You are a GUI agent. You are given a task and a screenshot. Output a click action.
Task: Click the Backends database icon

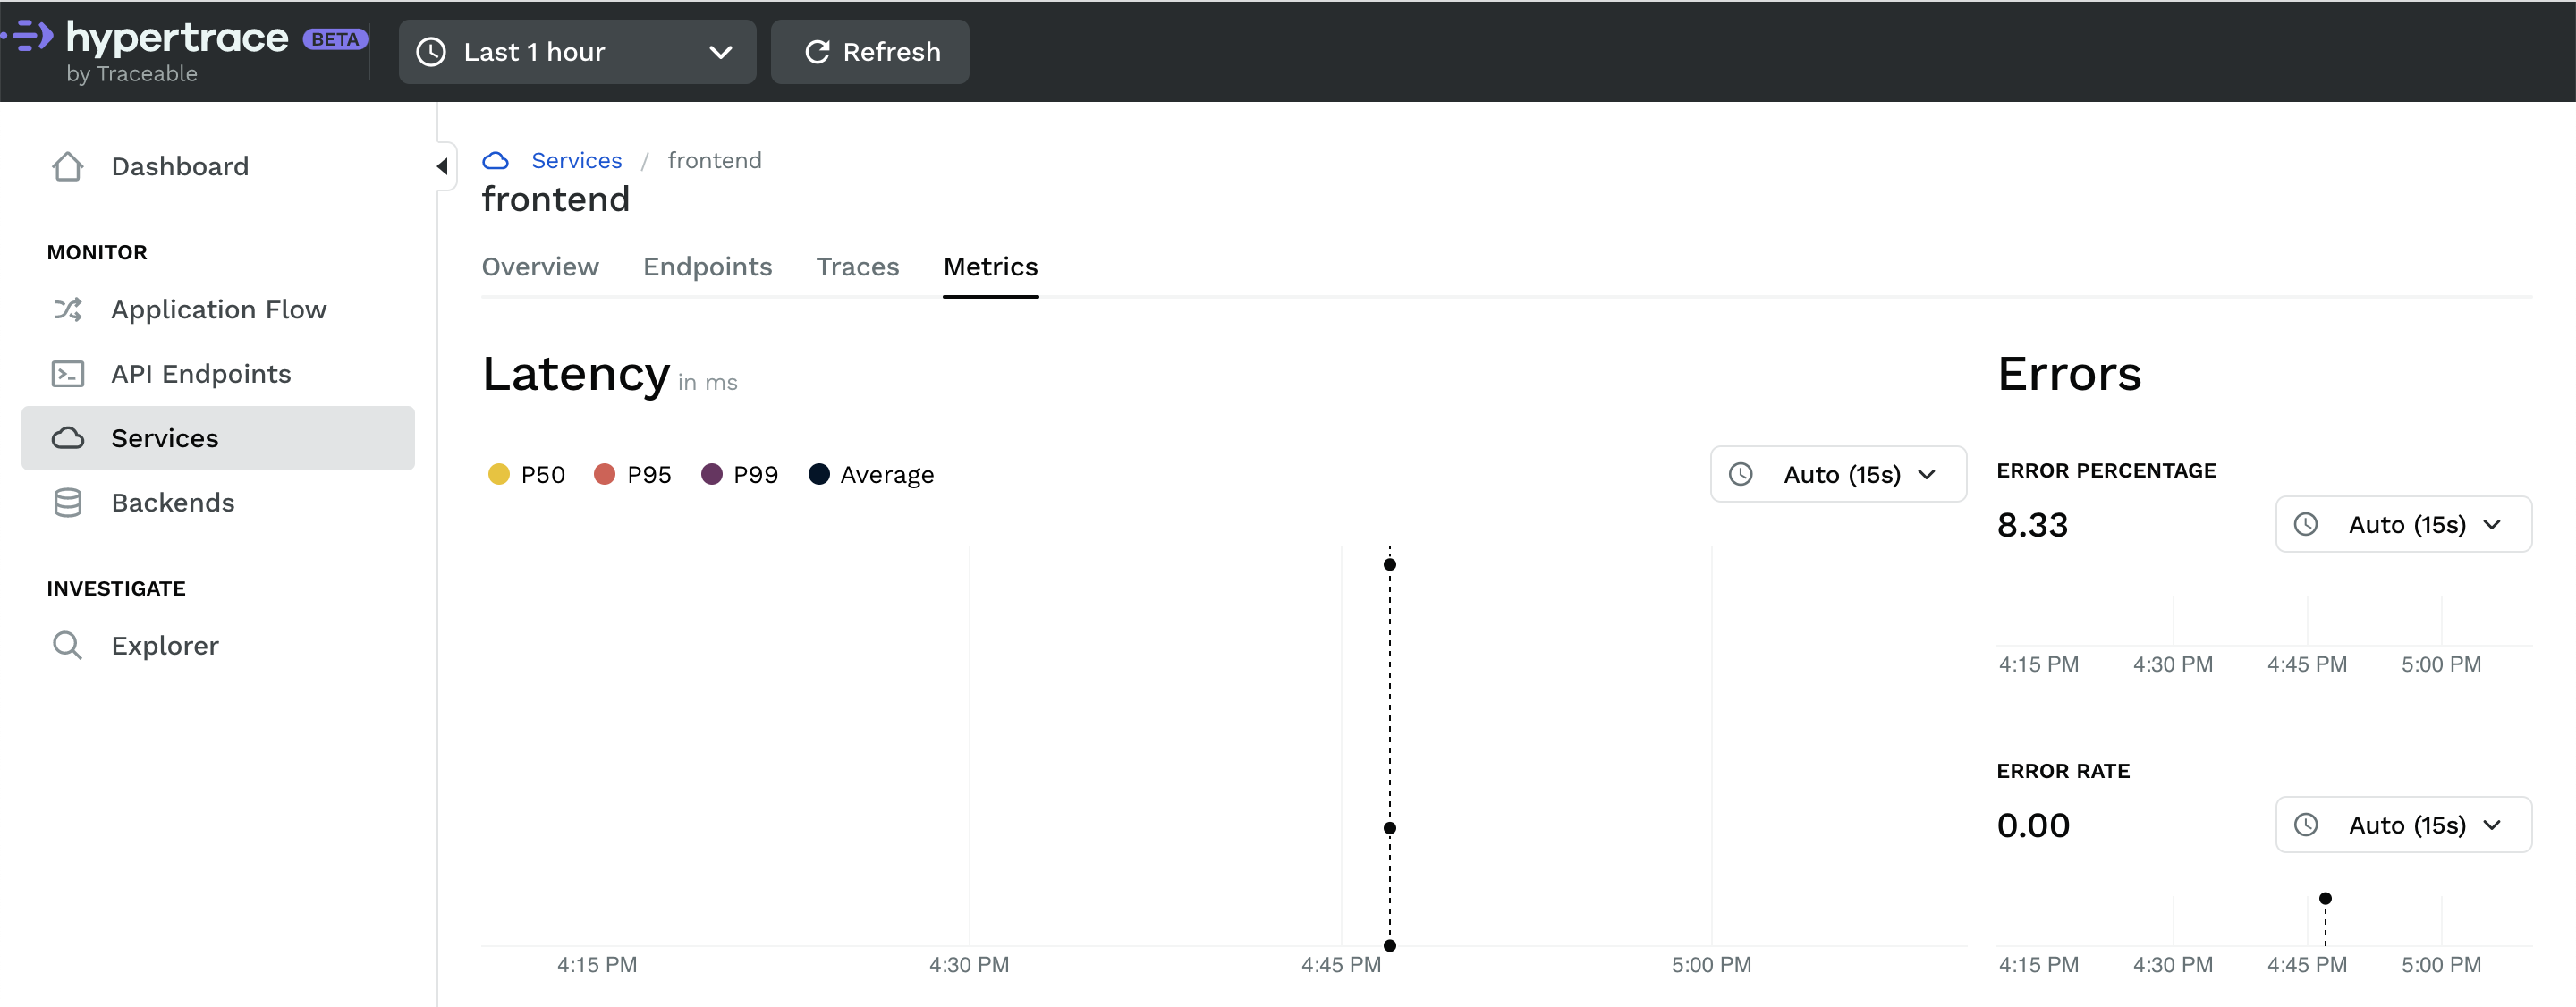[68, 502]
